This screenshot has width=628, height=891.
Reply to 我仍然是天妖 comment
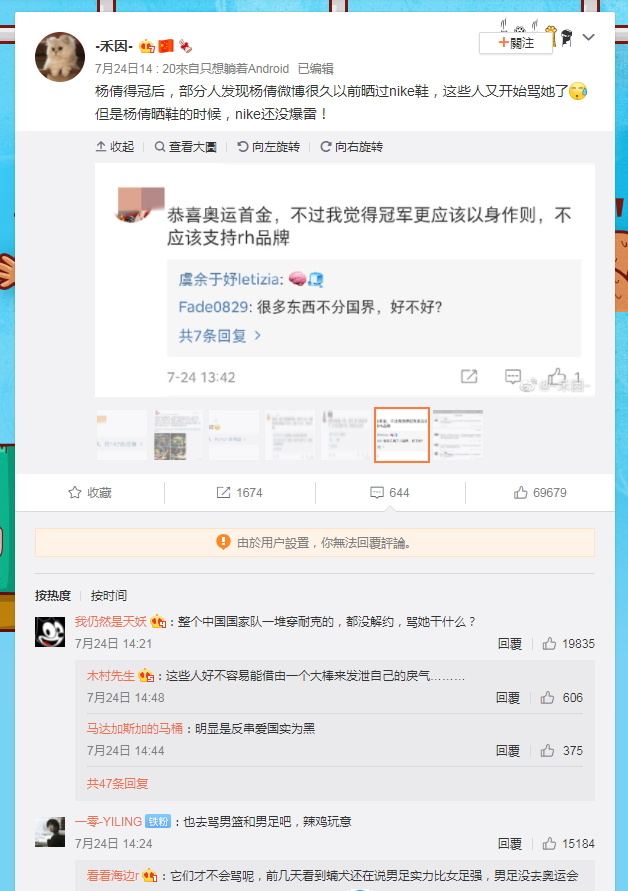coord(509,644)
